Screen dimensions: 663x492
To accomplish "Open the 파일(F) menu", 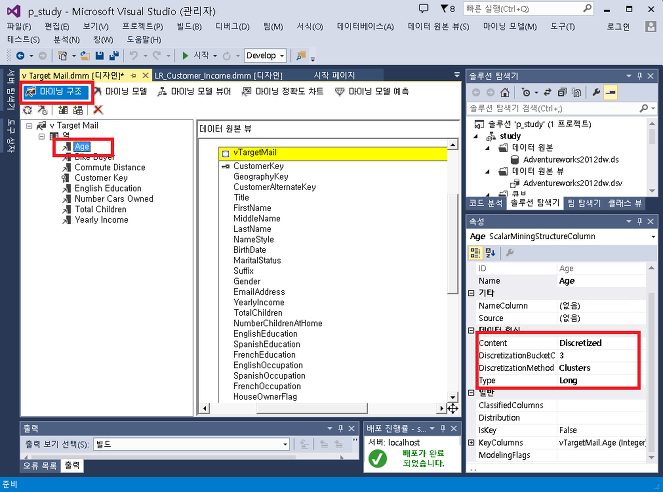I will [x=19, y=27].
